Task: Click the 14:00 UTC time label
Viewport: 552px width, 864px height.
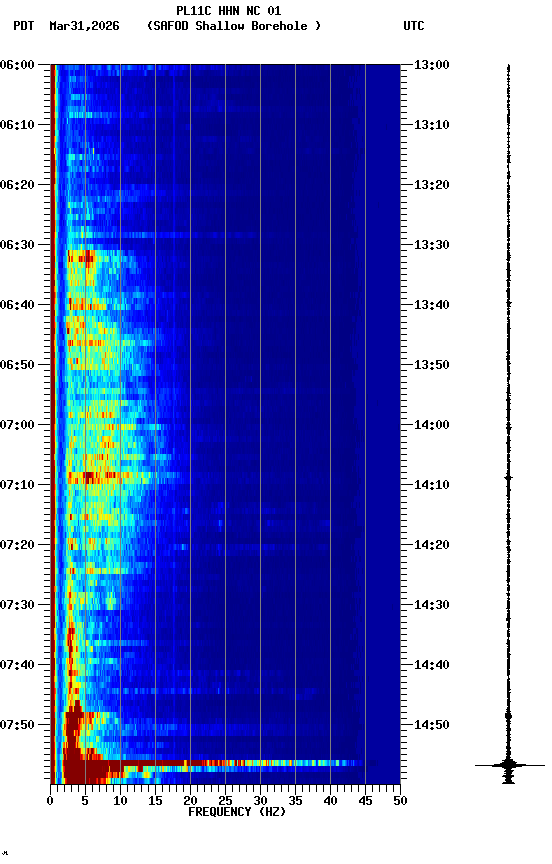Action: [432, 425]
